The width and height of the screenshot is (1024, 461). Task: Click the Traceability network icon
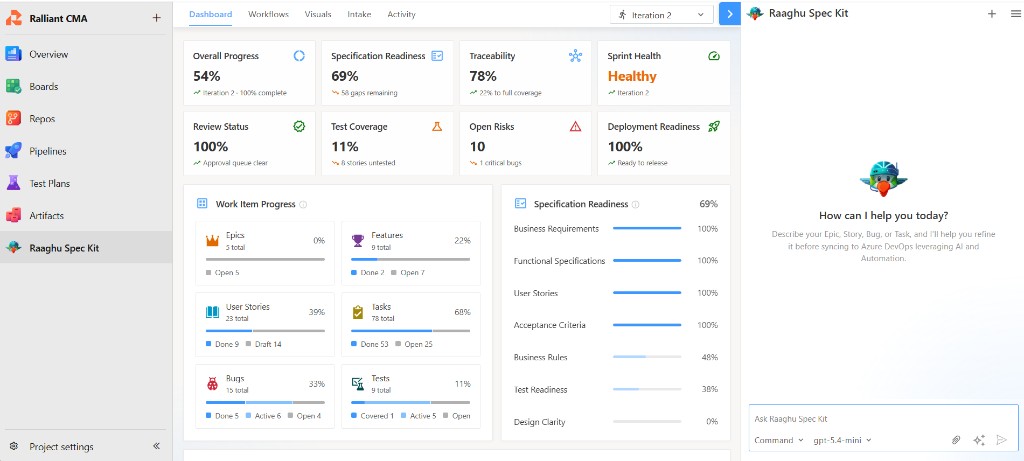point(575,56)
